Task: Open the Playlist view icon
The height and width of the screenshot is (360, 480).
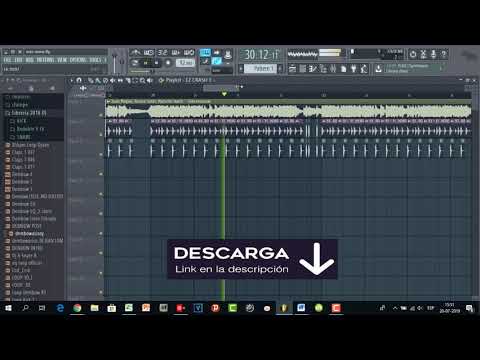Action: point(292,69)
